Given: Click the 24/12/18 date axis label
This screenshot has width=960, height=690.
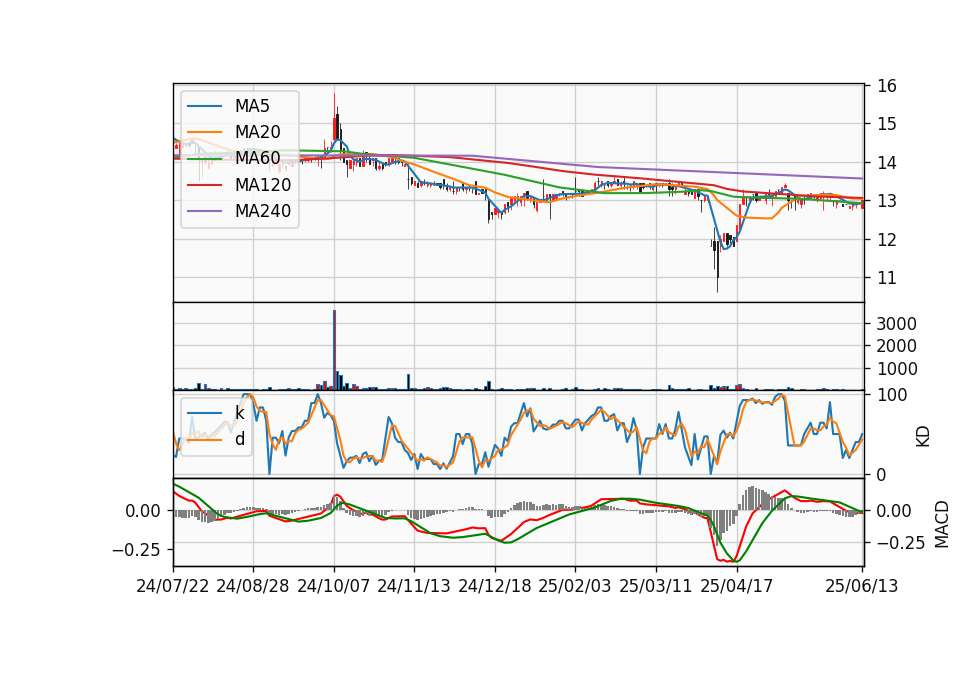Looking at the screenshot, I should pos(495,586).
